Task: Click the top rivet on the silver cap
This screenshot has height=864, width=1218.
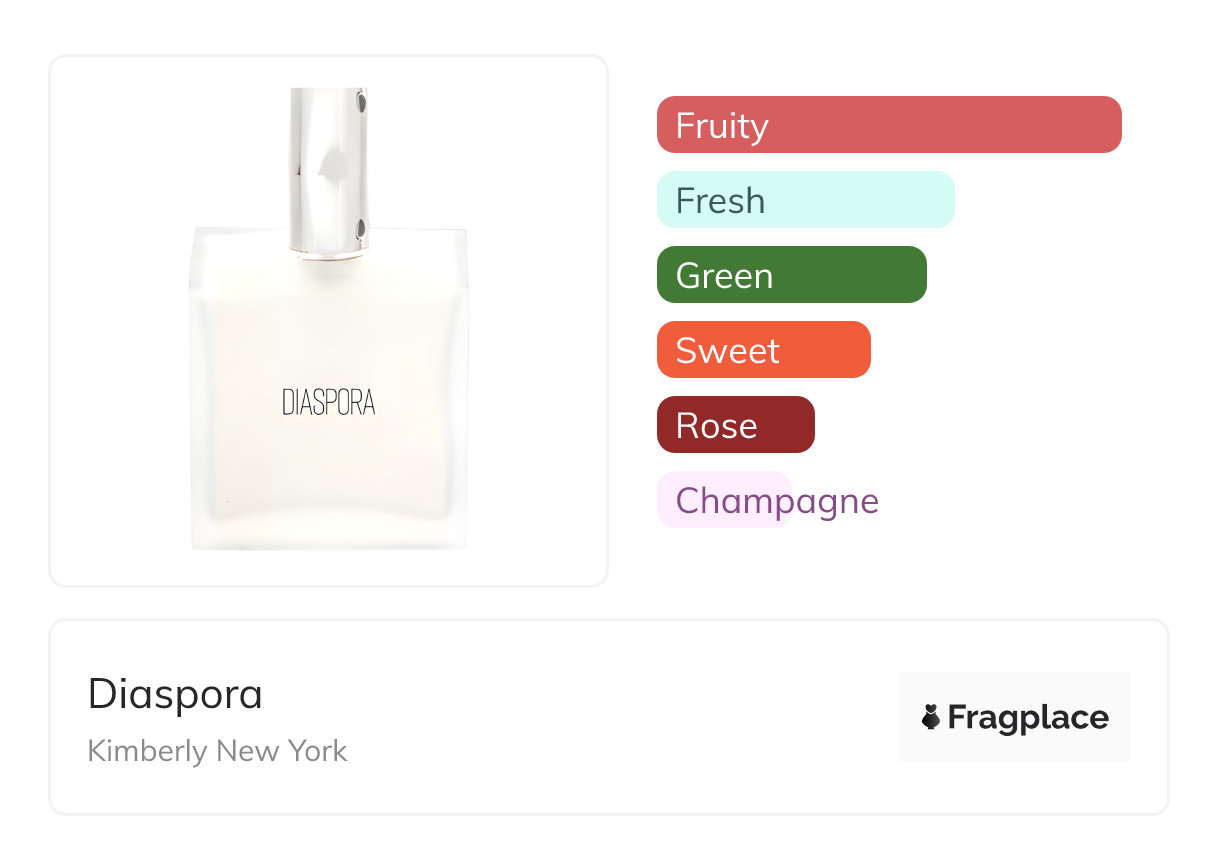Action: [361, 101]
